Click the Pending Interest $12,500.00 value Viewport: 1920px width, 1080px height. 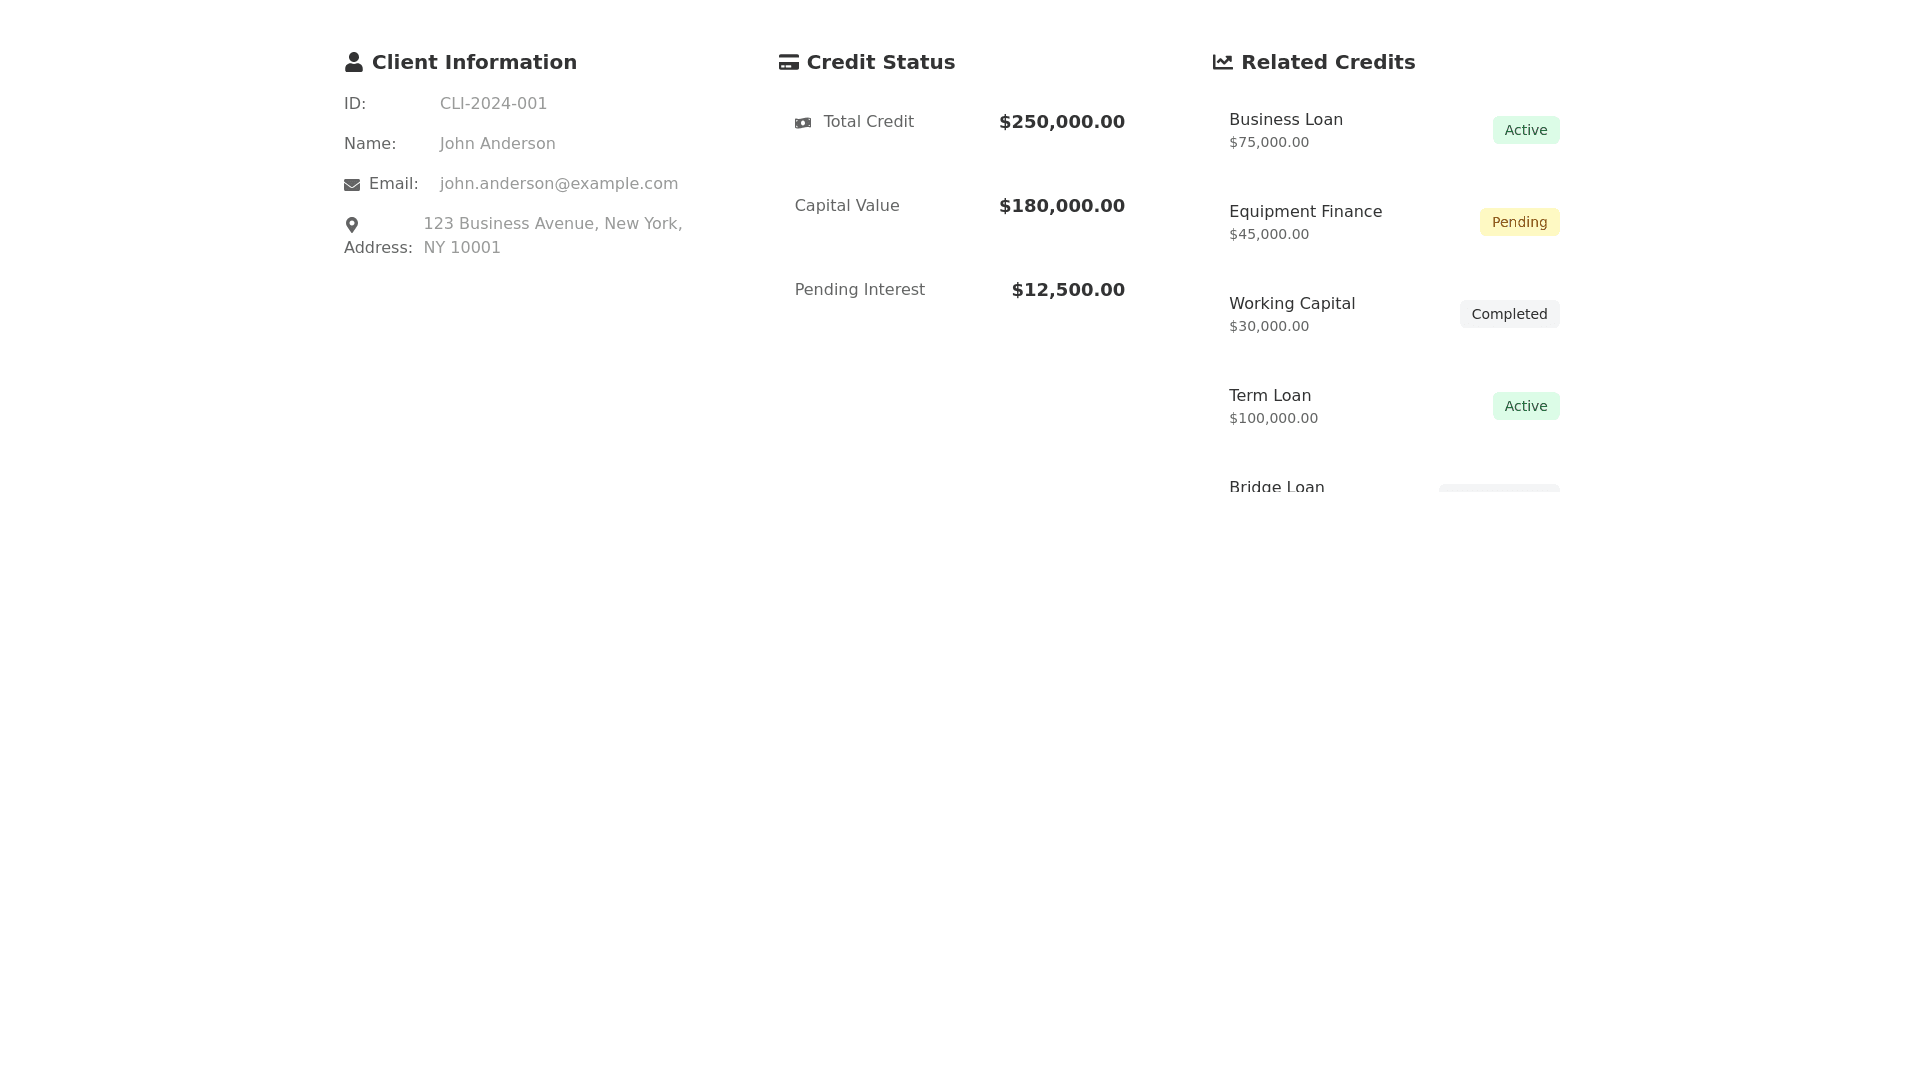[x=1067, y=290]
